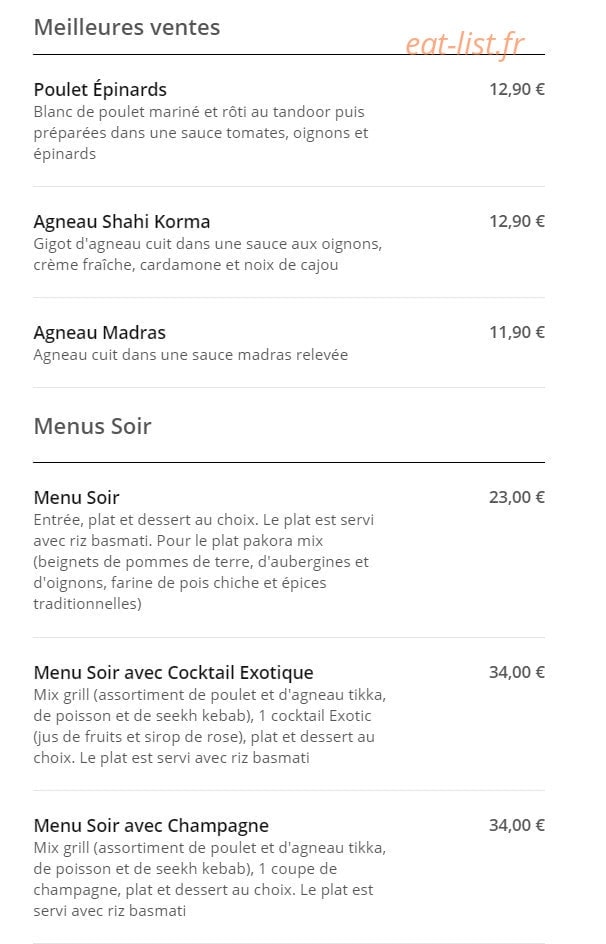Open Menu Soir avec Champagne title
The image size is (606, 944).
[x=151, y=825]
